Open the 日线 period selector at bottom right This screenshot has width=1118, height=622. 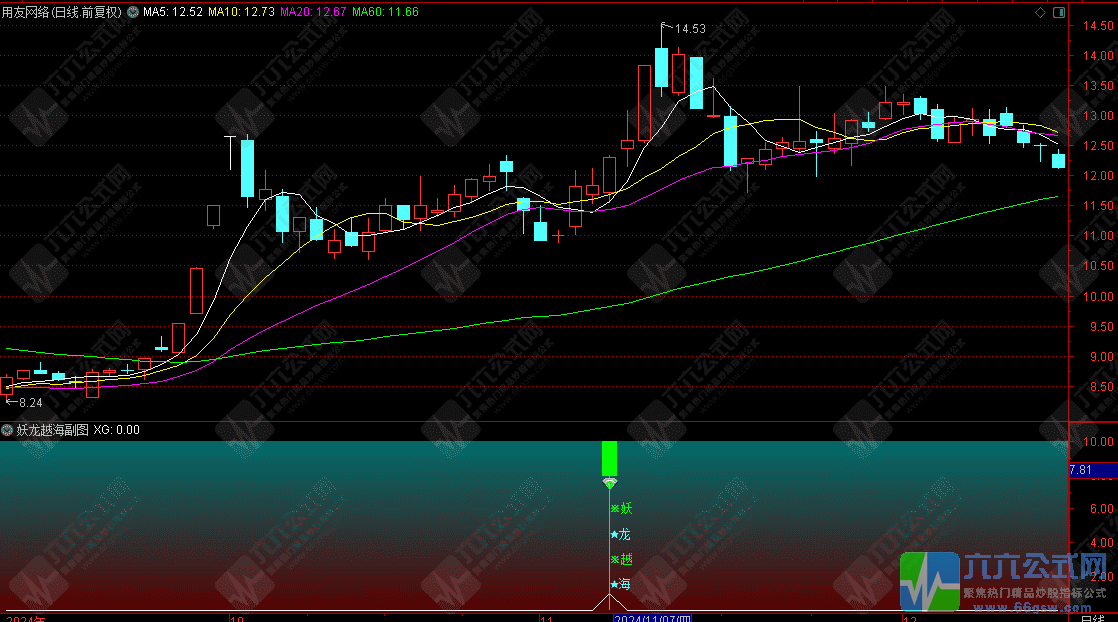[x=1096, y=617]
